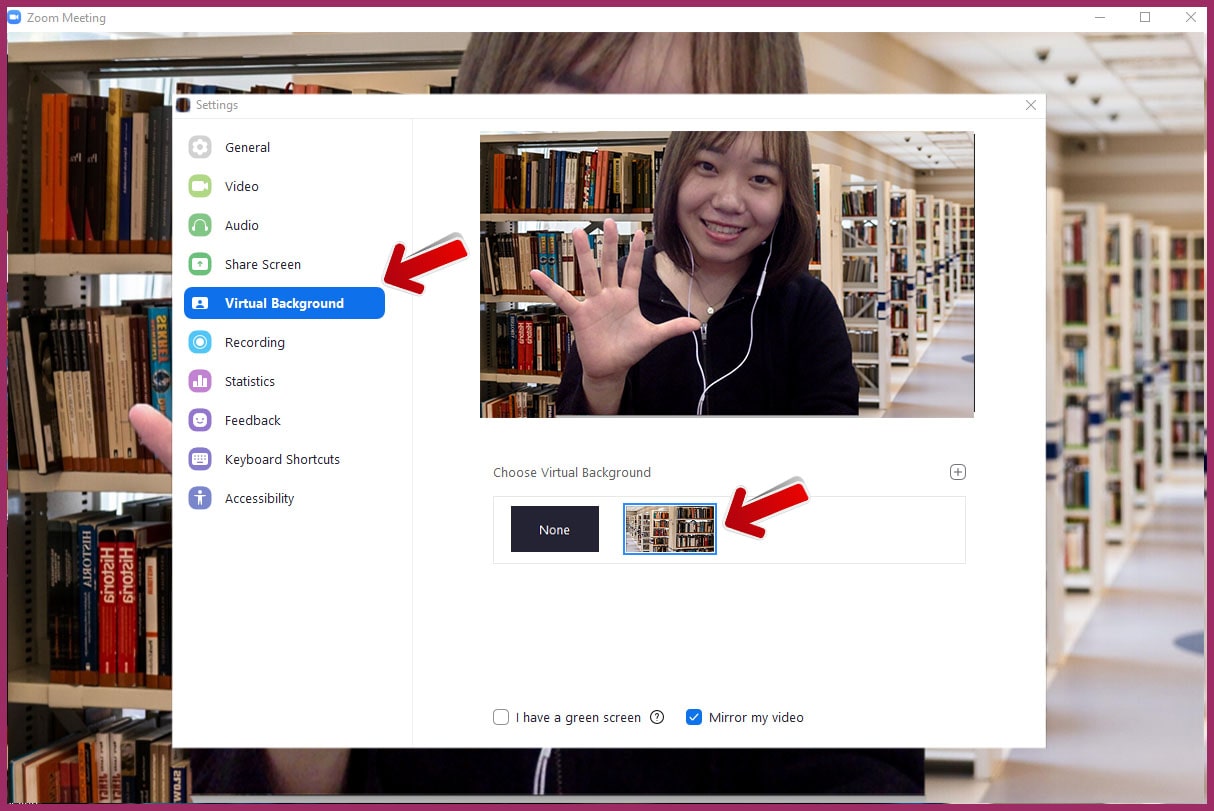Open the General settings tab
Screen dimensions: 1214x811
[284, 147]
